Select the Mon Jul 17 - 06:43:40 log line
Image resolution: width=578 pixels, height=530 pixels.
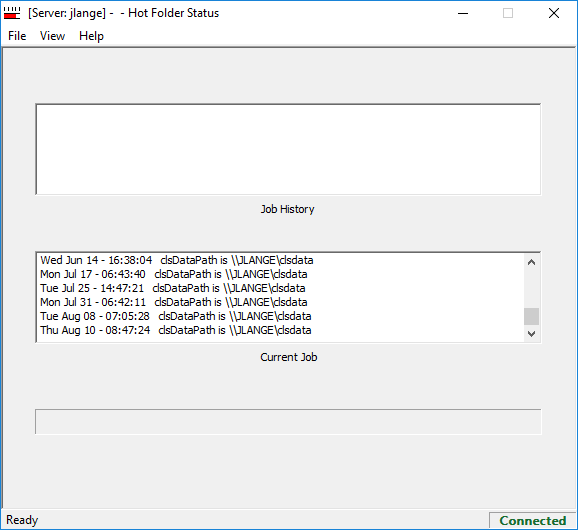coord(174,274)
